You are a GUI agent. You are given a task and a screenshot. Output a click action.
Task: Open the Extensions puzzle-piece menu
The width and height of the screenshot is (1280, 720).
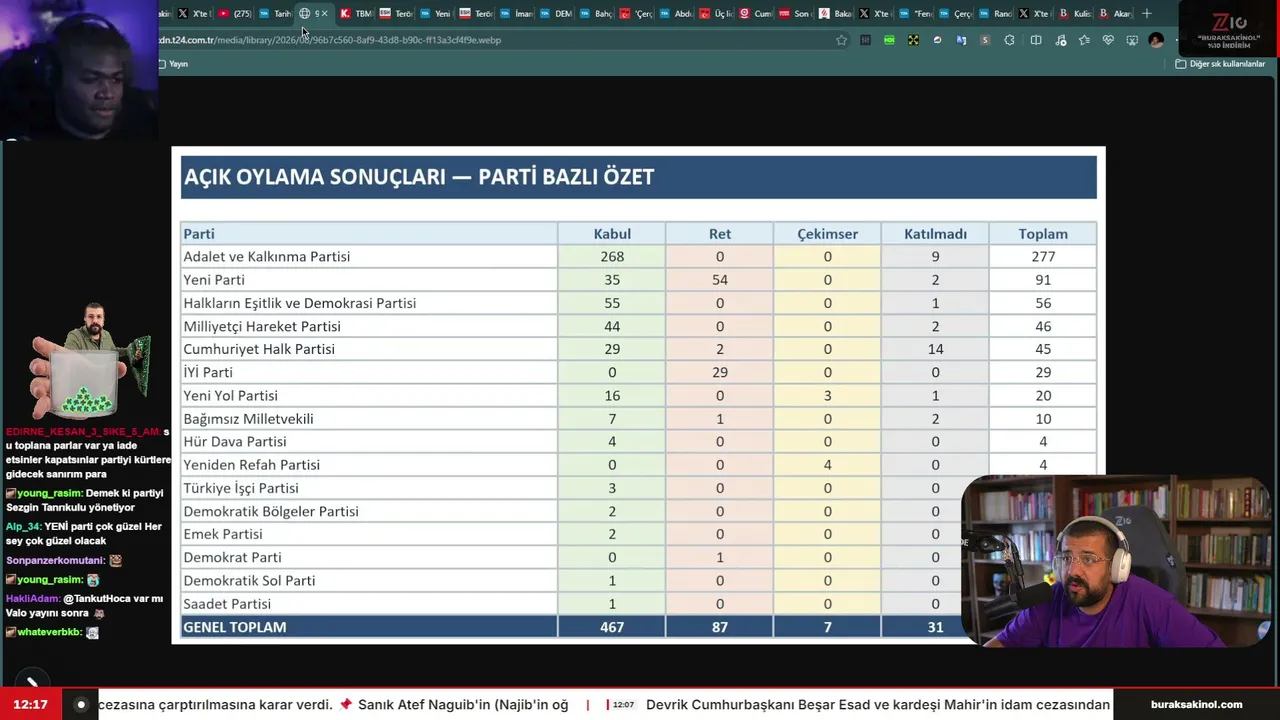coord(1009,40)
